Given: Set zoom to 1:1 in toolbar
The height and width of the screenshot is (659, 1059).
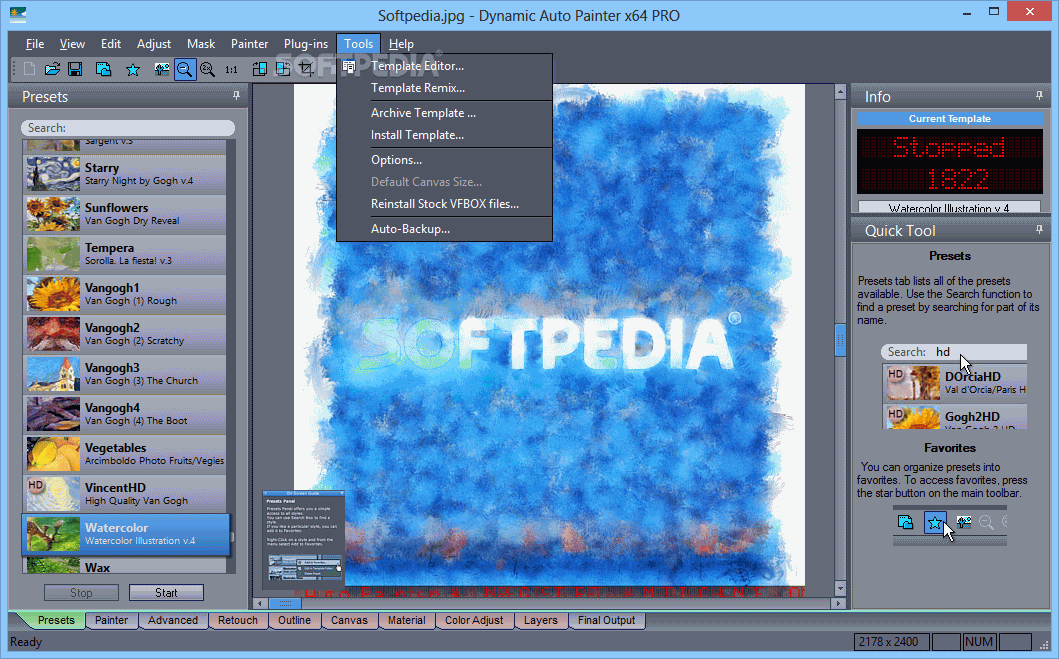Looking at the screenshot, I should (x=232, y=69).
